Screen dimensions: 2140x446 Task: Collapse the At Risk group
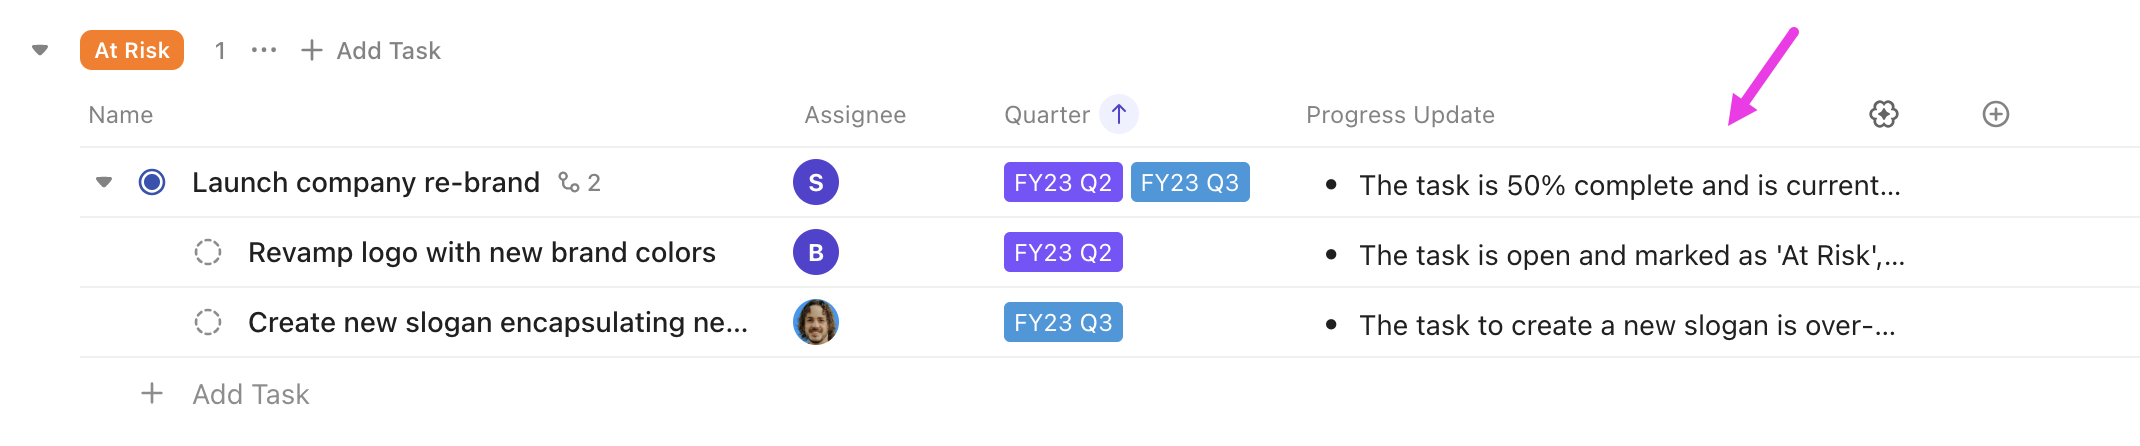(x=40, y=50)
